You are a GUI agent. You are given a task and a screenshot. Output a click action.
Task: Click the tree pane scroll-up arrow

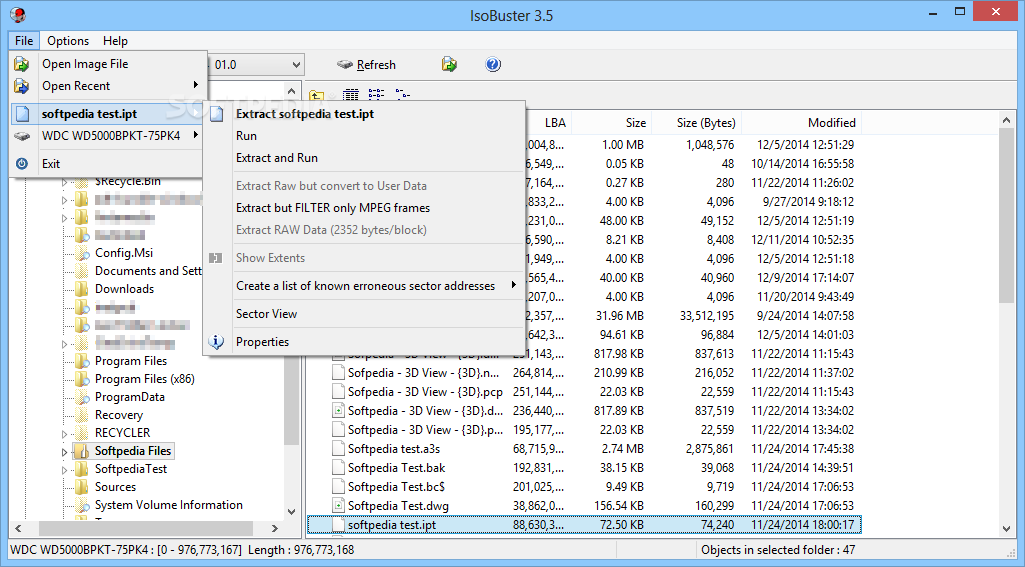click(x=292, y=92)
